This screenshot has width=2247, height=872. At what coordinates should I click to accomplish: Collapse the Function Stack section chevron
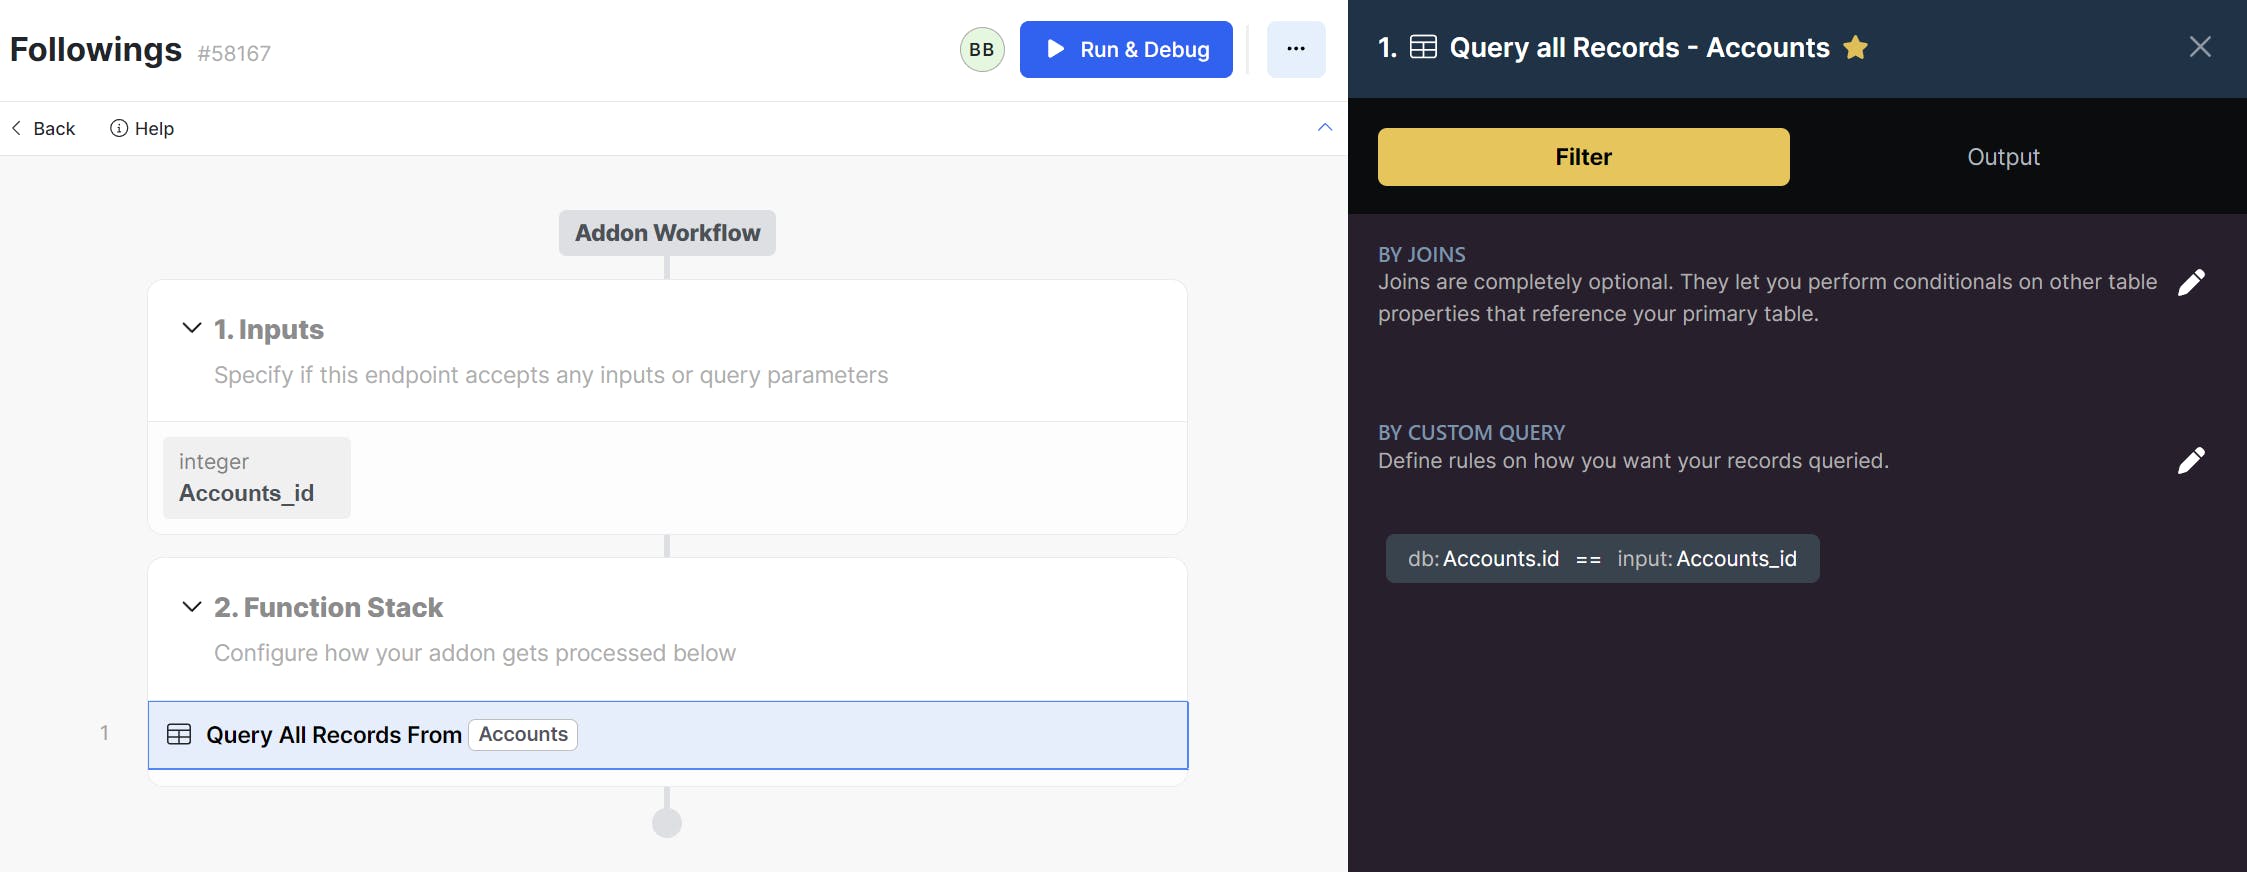[x=192, y=606]
